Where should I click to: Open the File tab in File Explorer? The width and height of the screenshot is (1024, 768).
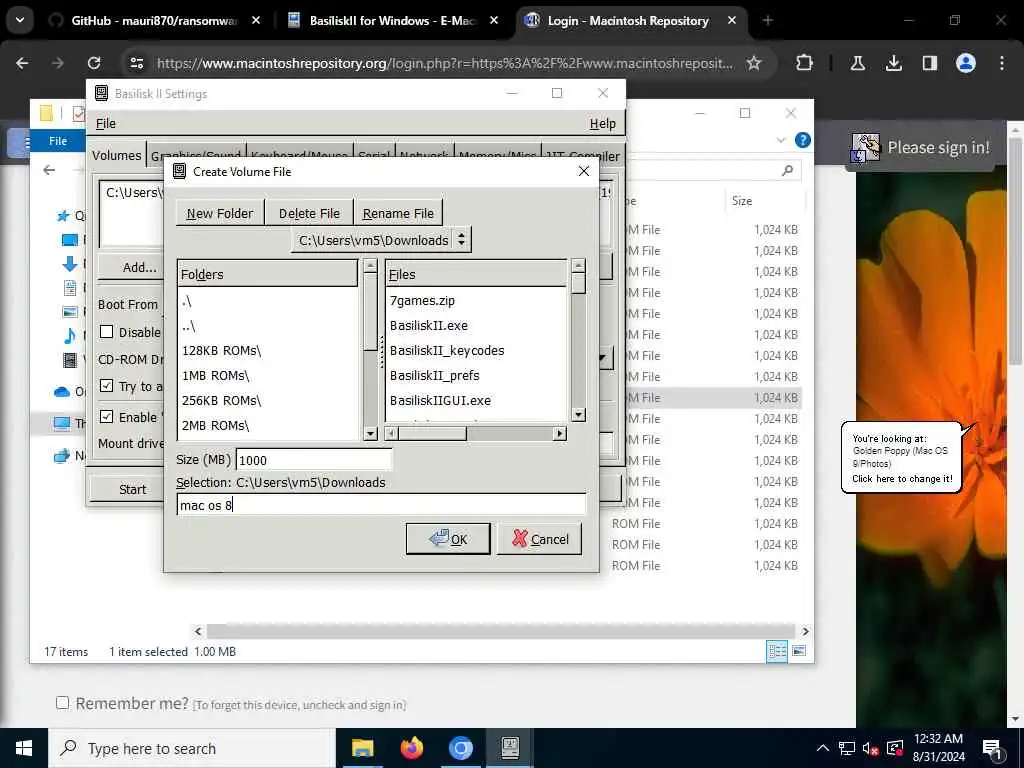click(58, 141)
